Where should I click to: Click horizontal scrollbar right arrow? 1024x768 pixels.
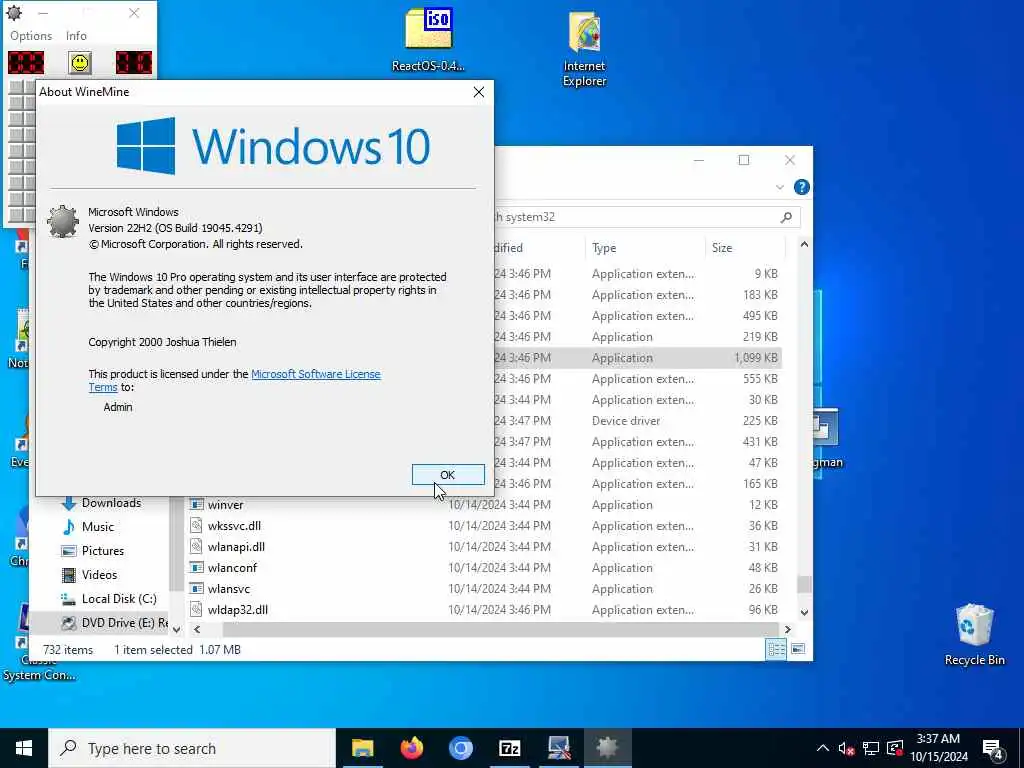pyautogui.click(x=788, y=630)
